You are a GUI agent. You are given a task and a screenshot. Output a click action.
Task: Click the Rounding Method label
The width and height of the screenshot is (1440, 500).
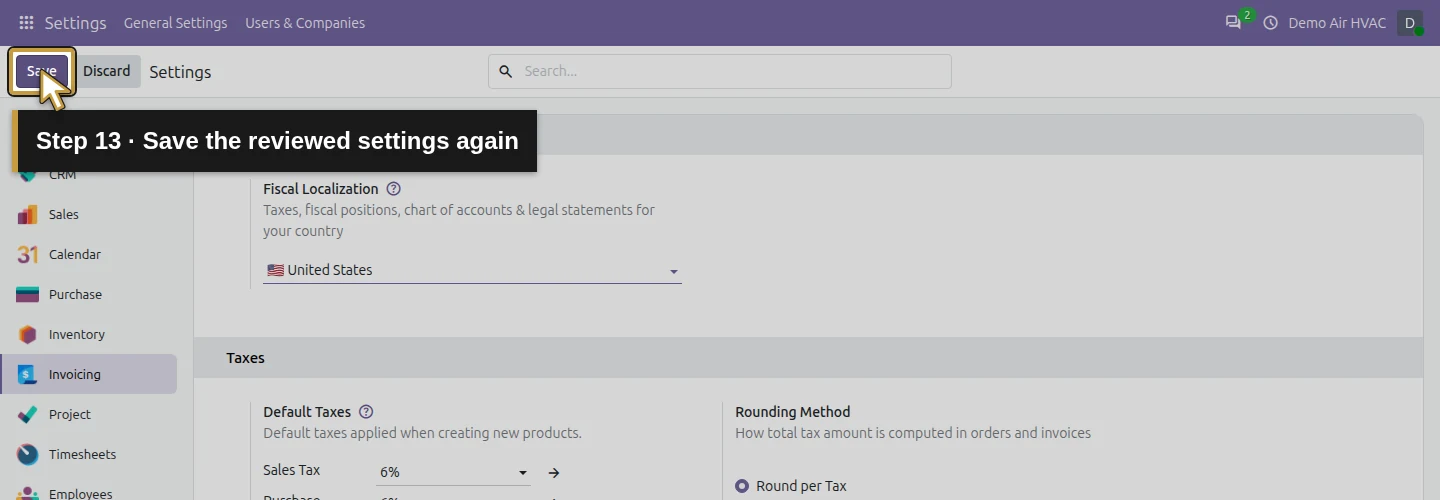pos(792,411)
